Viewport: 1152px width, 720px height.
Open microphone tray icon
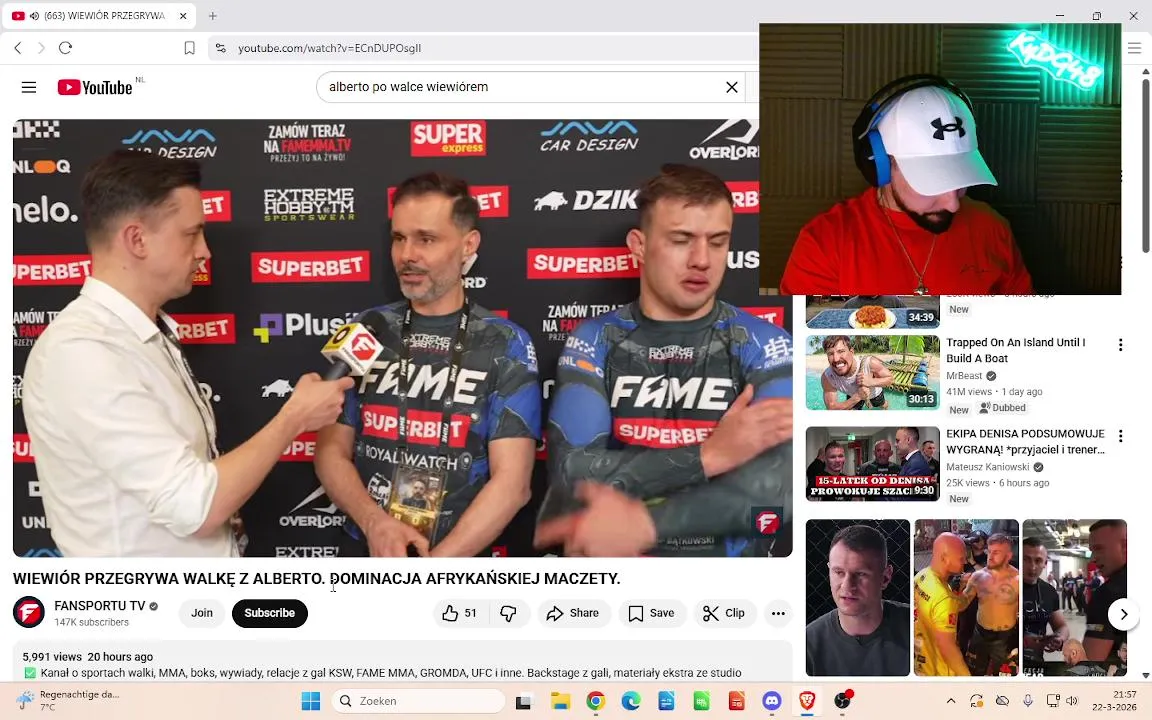[1028, 702]
